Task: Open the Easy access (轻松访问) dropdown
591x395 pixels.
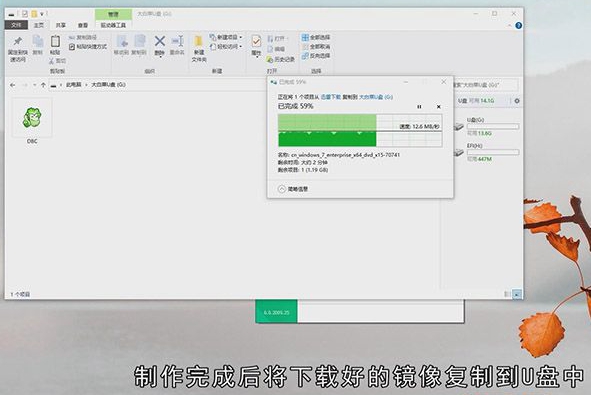Action: [x=226, y=47]
